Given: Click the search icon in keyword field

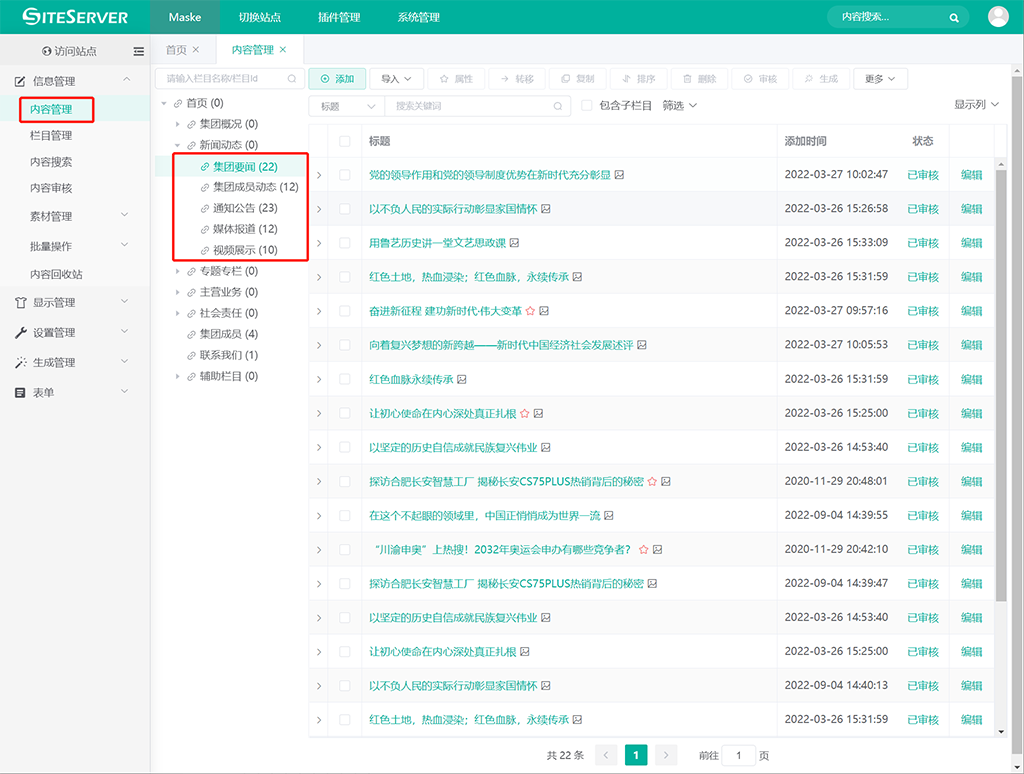Looking at the screenshot, I should tap(558, 106).
